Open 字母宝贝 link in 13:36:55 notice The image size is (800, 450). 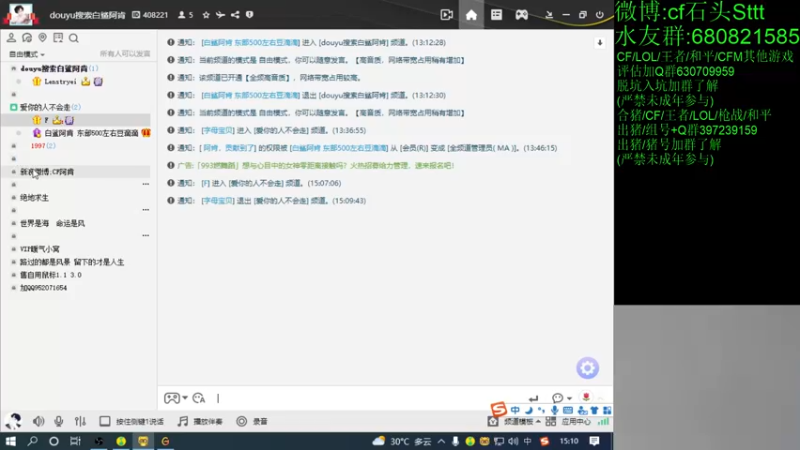tap(217, 131)
